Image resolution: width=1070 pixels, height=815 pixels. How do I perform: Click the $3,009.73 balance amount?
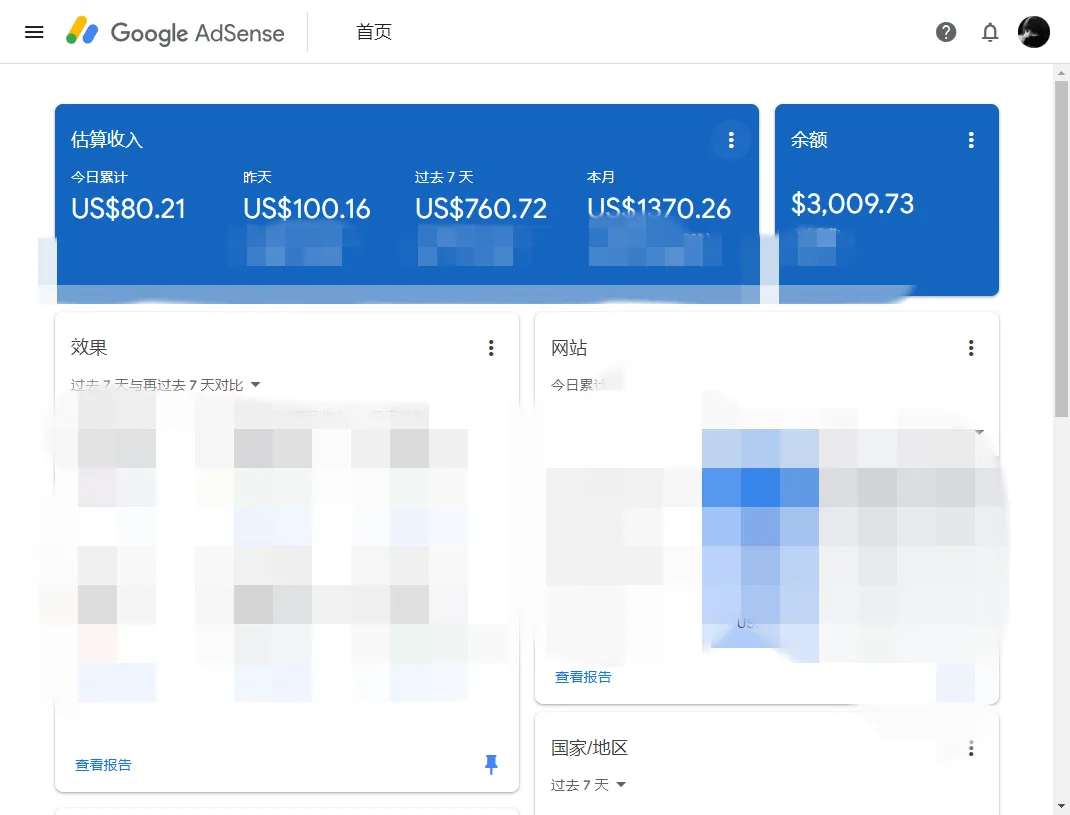click(852, 203)
